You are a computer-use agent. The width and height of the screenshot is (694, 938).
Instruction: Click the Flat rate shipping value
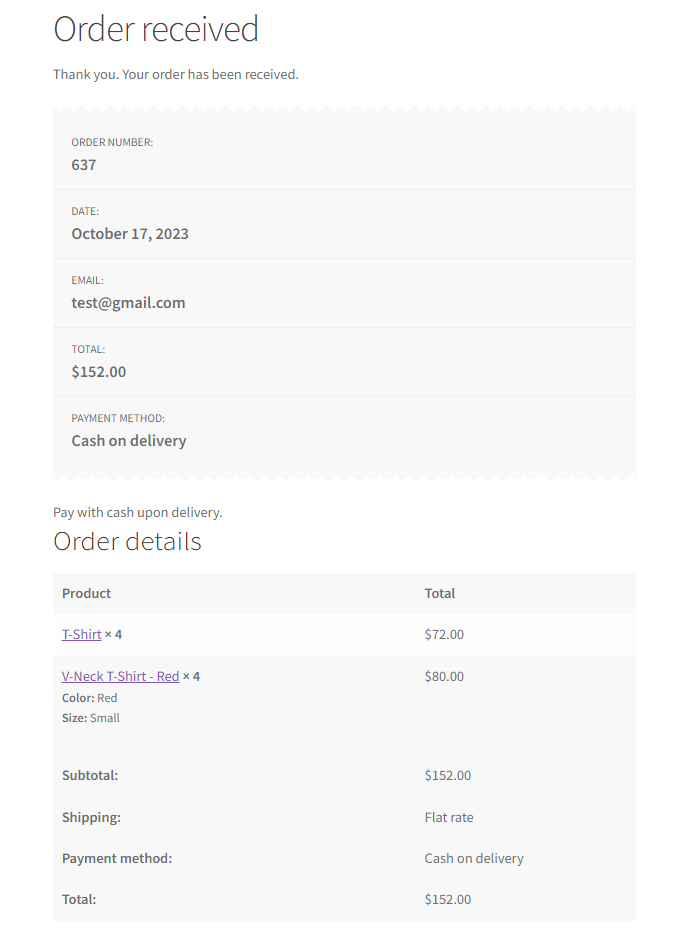tap(449, 817)
